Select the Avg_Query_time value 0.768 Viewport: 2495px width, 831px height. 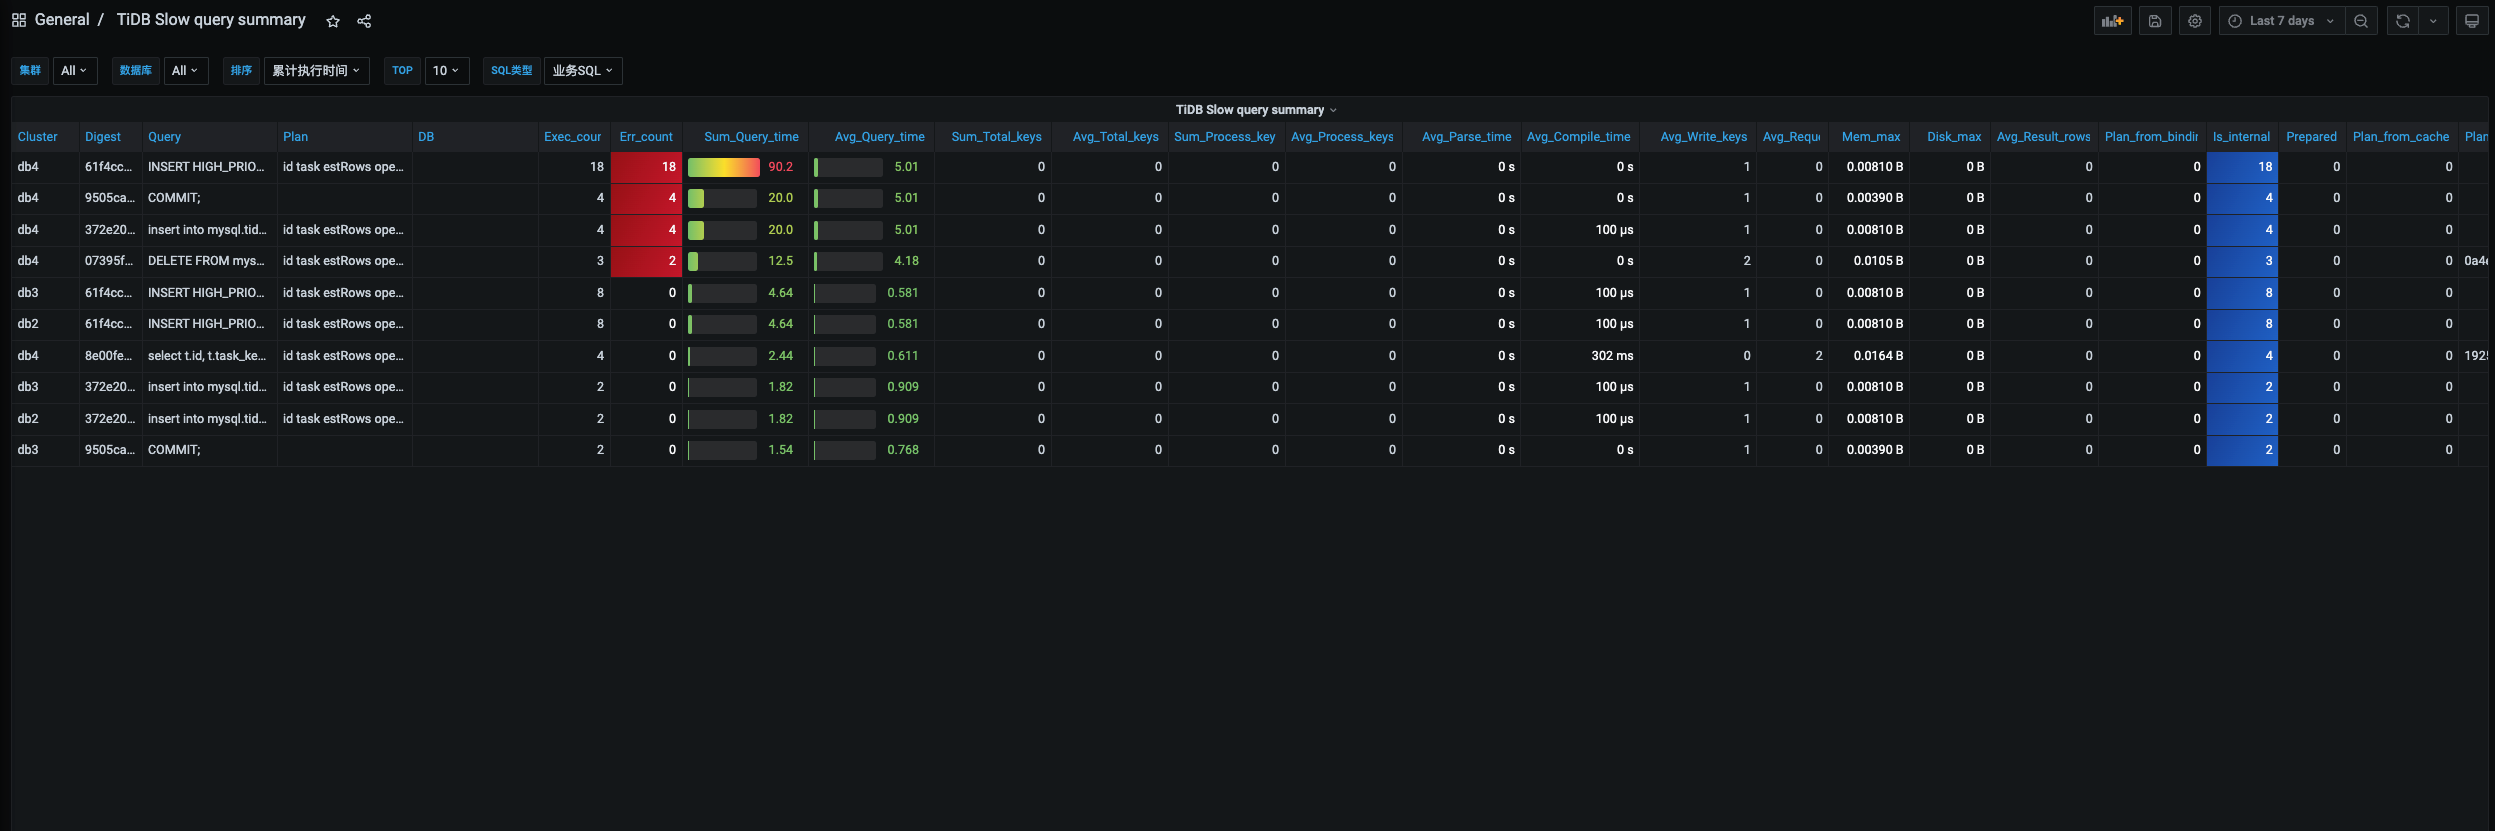[x=902, y=450]
